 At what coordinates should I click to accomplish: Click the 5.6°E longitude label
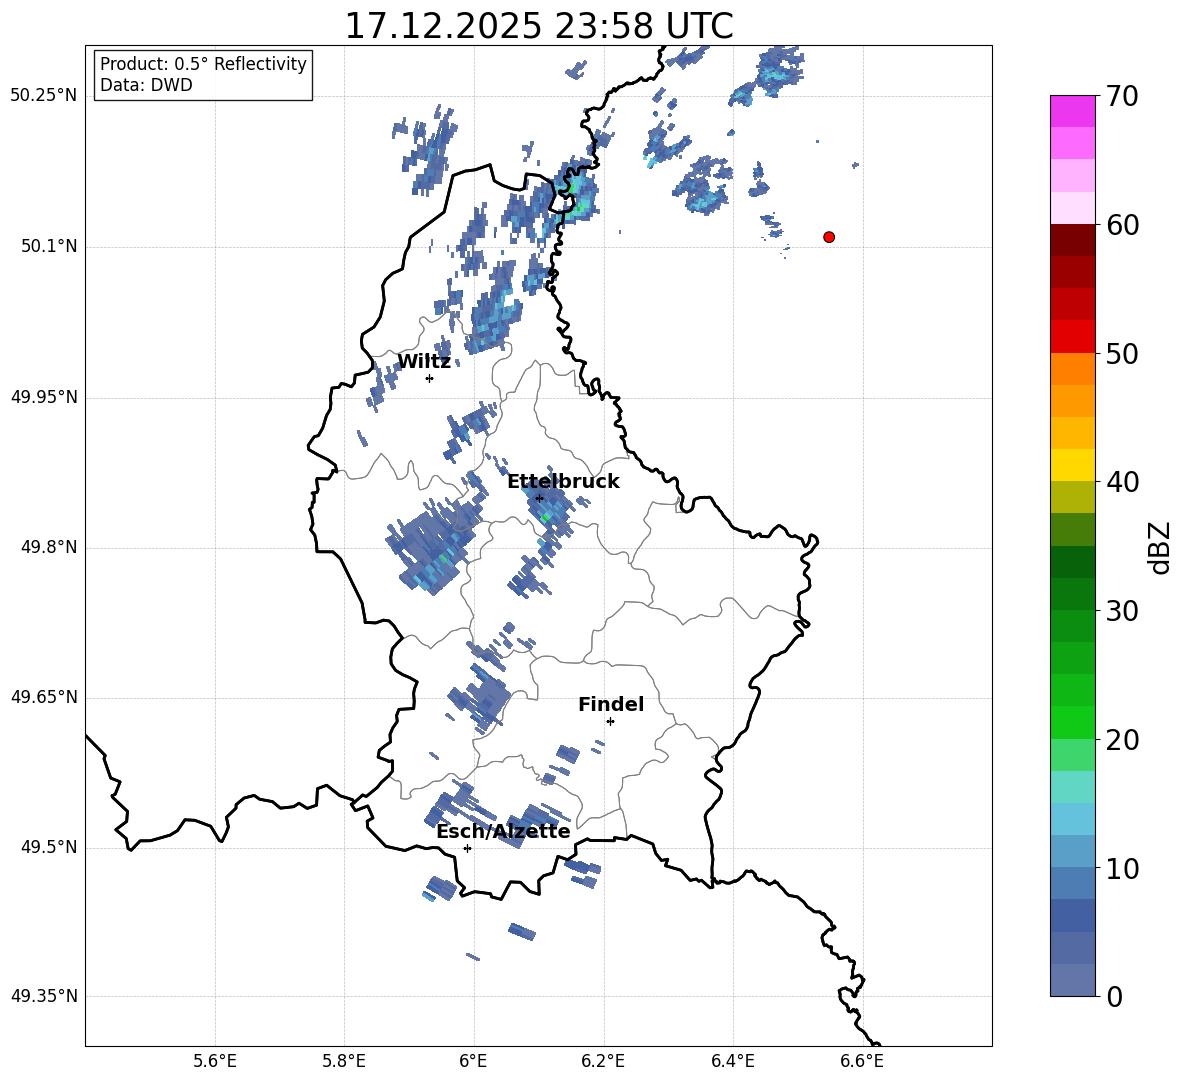[215, 1061]
